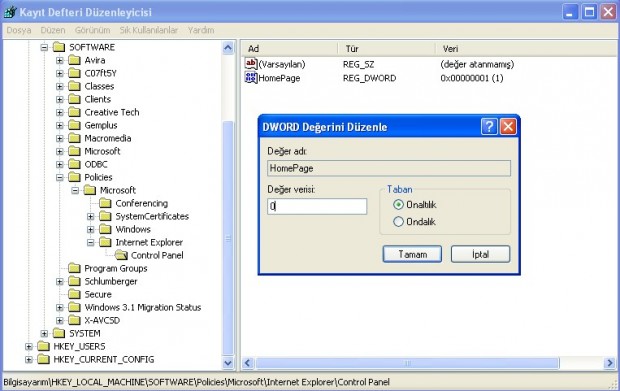This screenshot has height=391, width=620.
Task: Click the dialog's help question mark button
Action: tap(489, 127)
